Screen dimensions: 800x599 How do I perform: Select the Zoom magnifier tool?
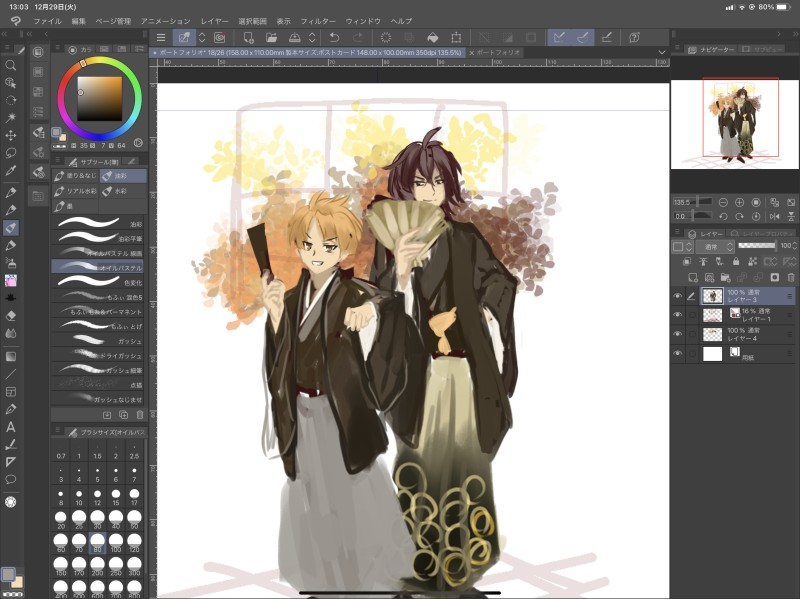coord(10,65)
